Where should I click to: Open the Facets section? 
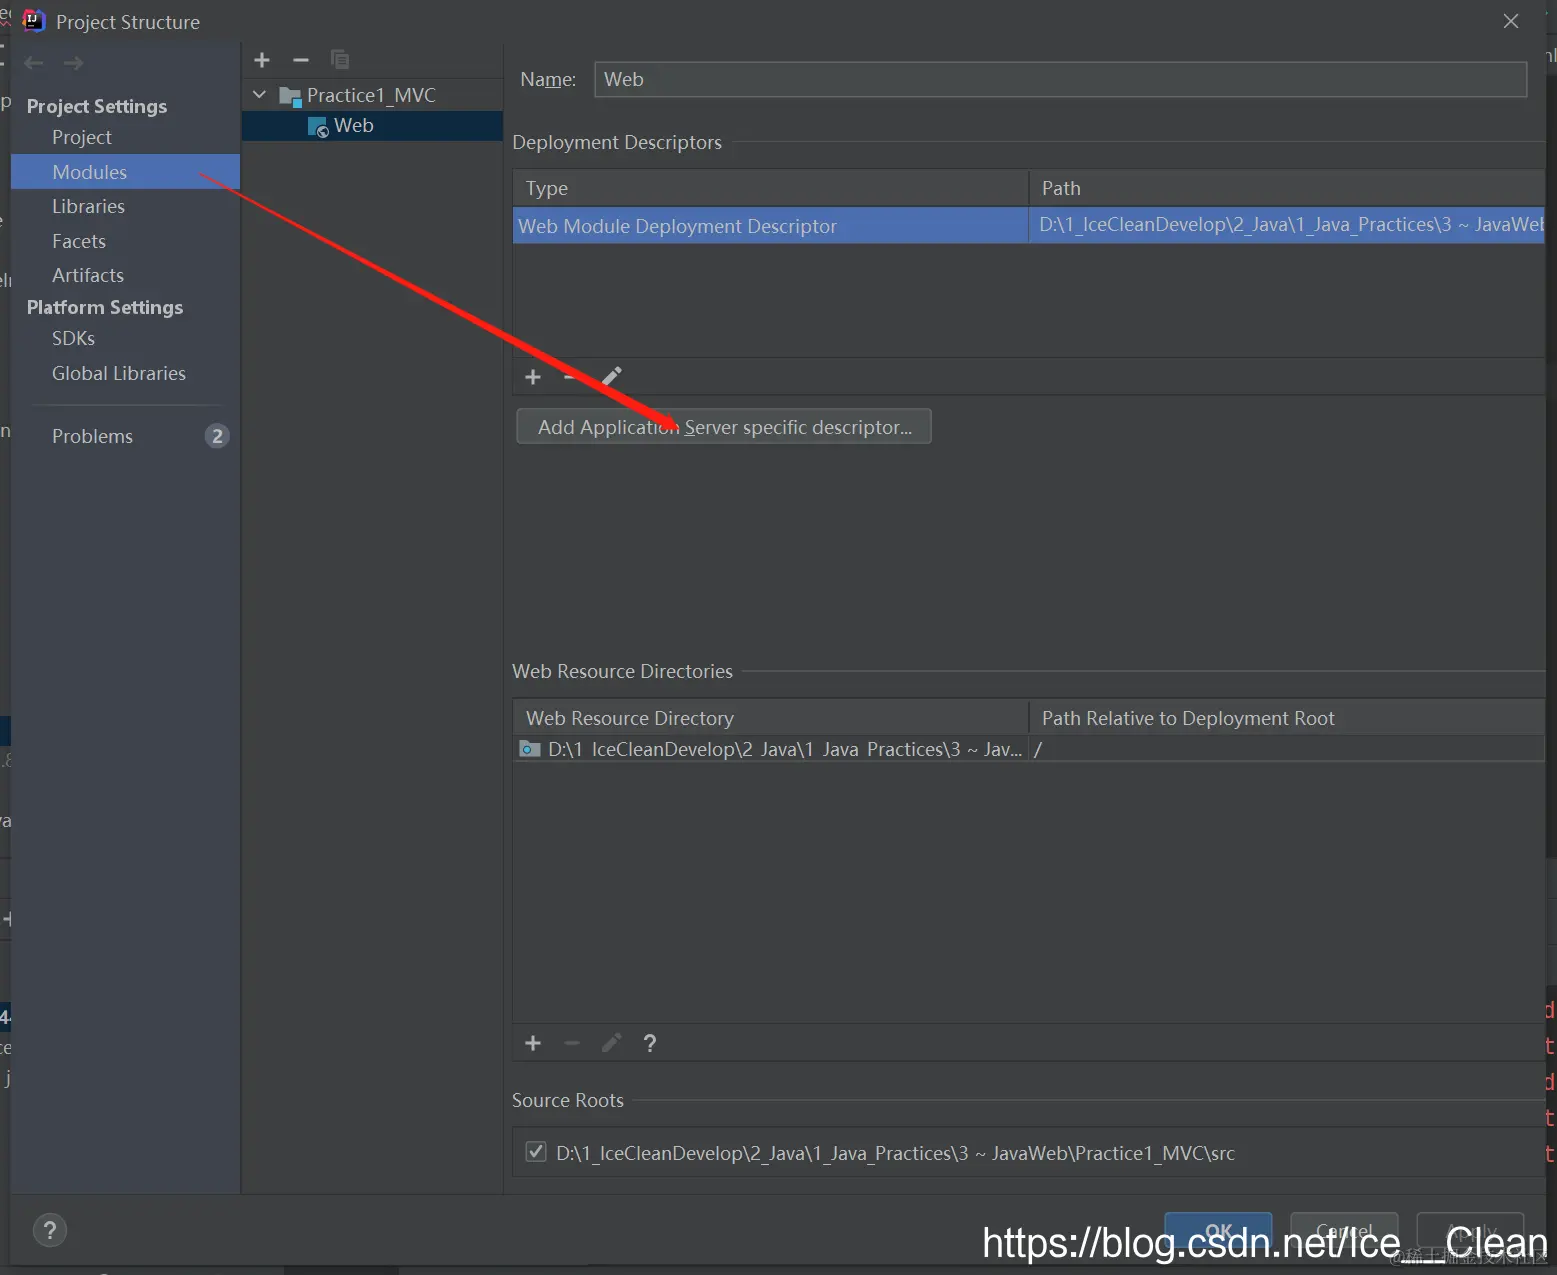click(79, 241)
